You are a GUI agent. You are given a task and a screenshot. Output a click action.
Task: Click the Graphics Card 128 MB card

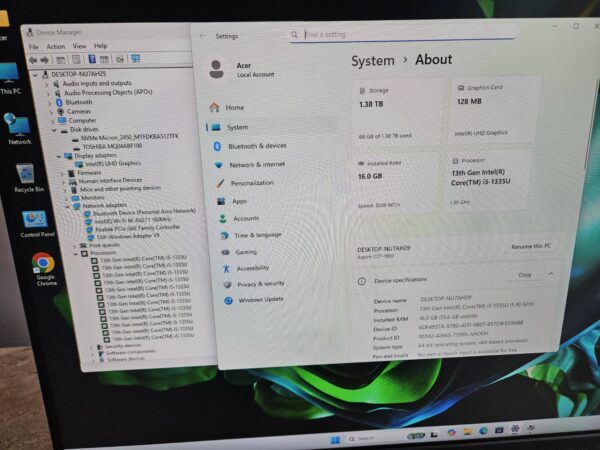point(495,109)
